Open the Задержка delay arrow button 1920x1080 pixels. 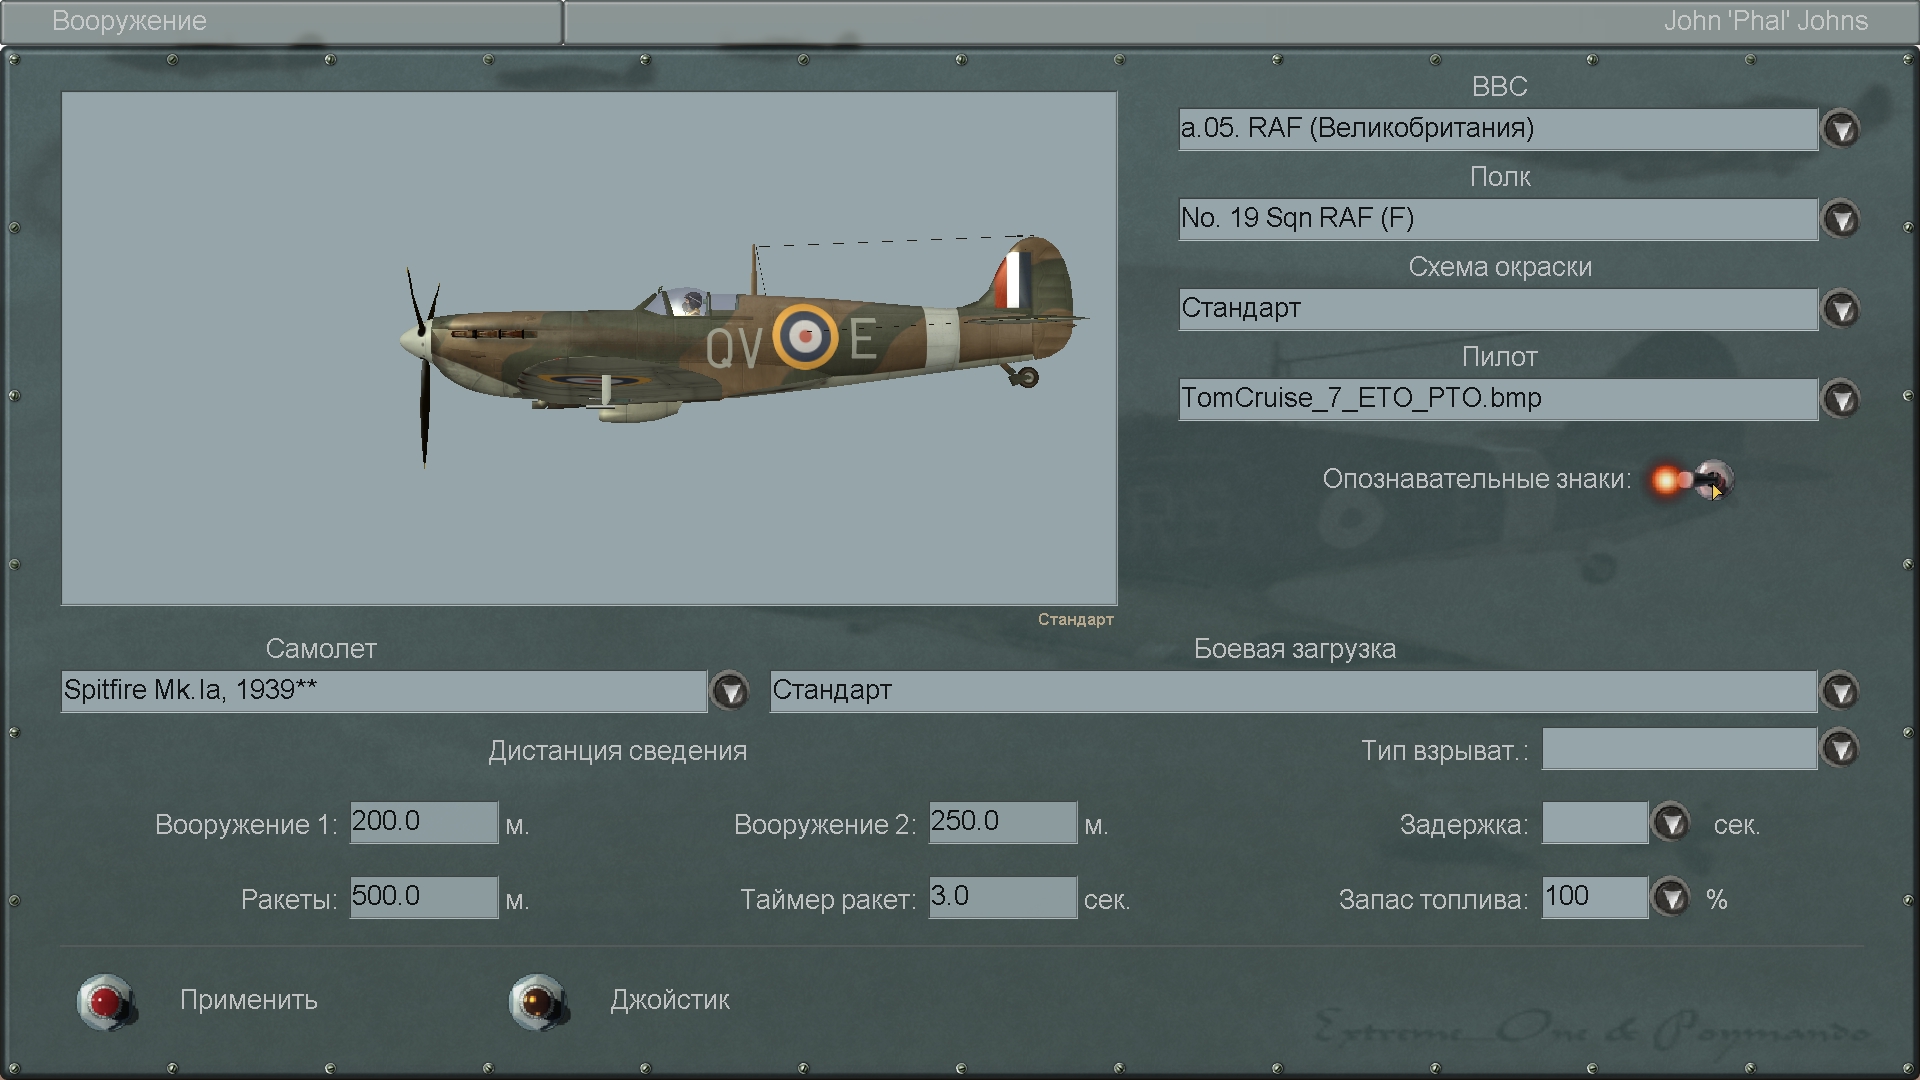point(1670,823)
